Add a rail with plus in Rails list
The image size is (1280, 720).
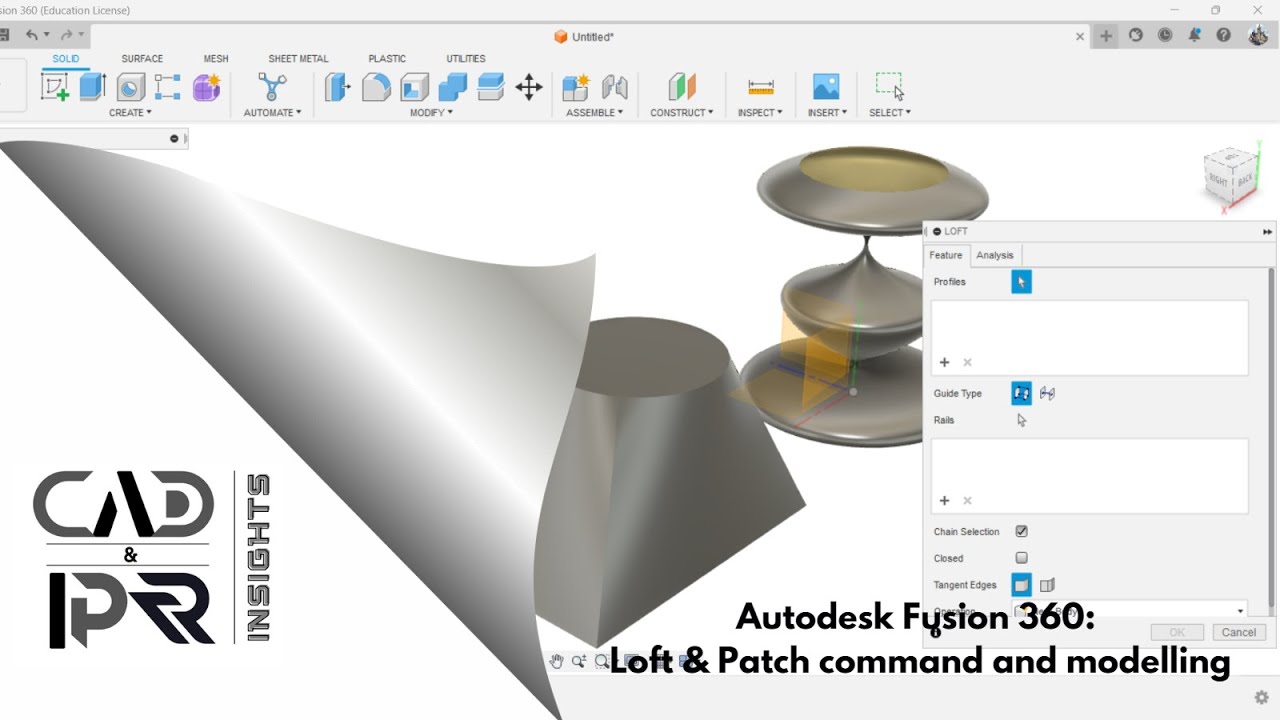[x=944, y=500]
